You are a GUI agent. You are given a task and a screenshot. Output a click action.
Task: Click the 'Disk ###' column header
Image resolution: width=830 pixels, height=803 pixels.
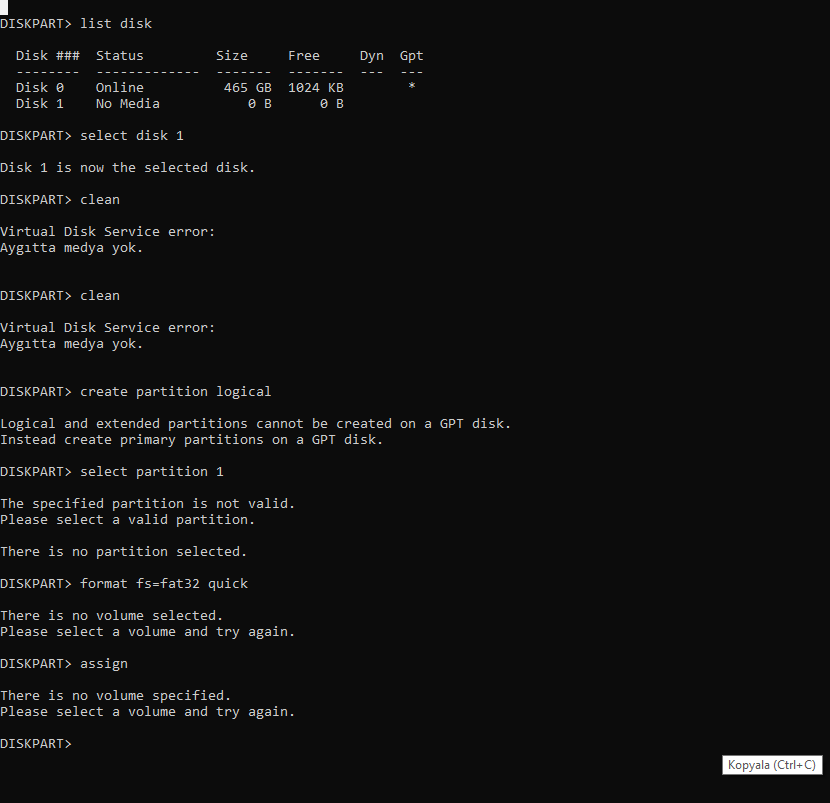coord(48,56)
